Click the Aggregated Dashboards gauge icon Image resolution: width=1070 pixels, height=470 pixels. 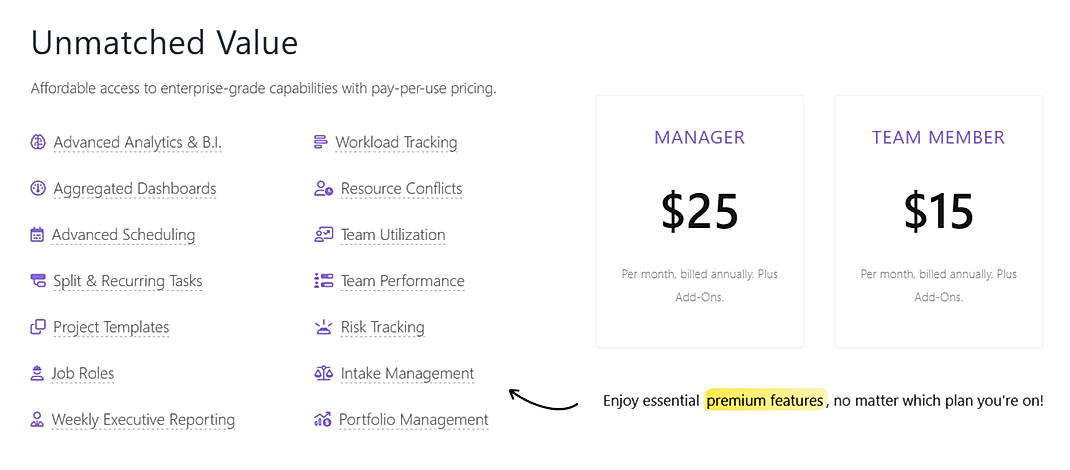(x=38, y=188)
